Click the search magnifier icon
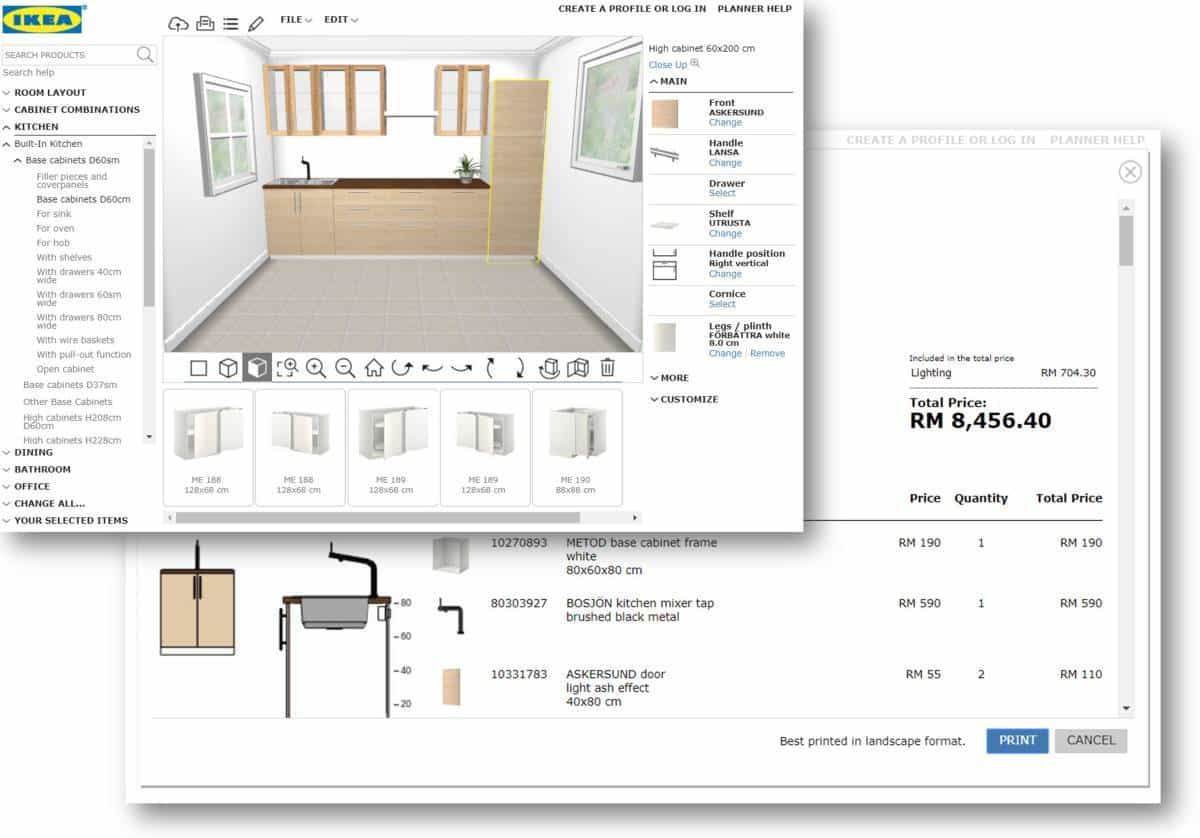1200x838 pixels. point(145,54)
